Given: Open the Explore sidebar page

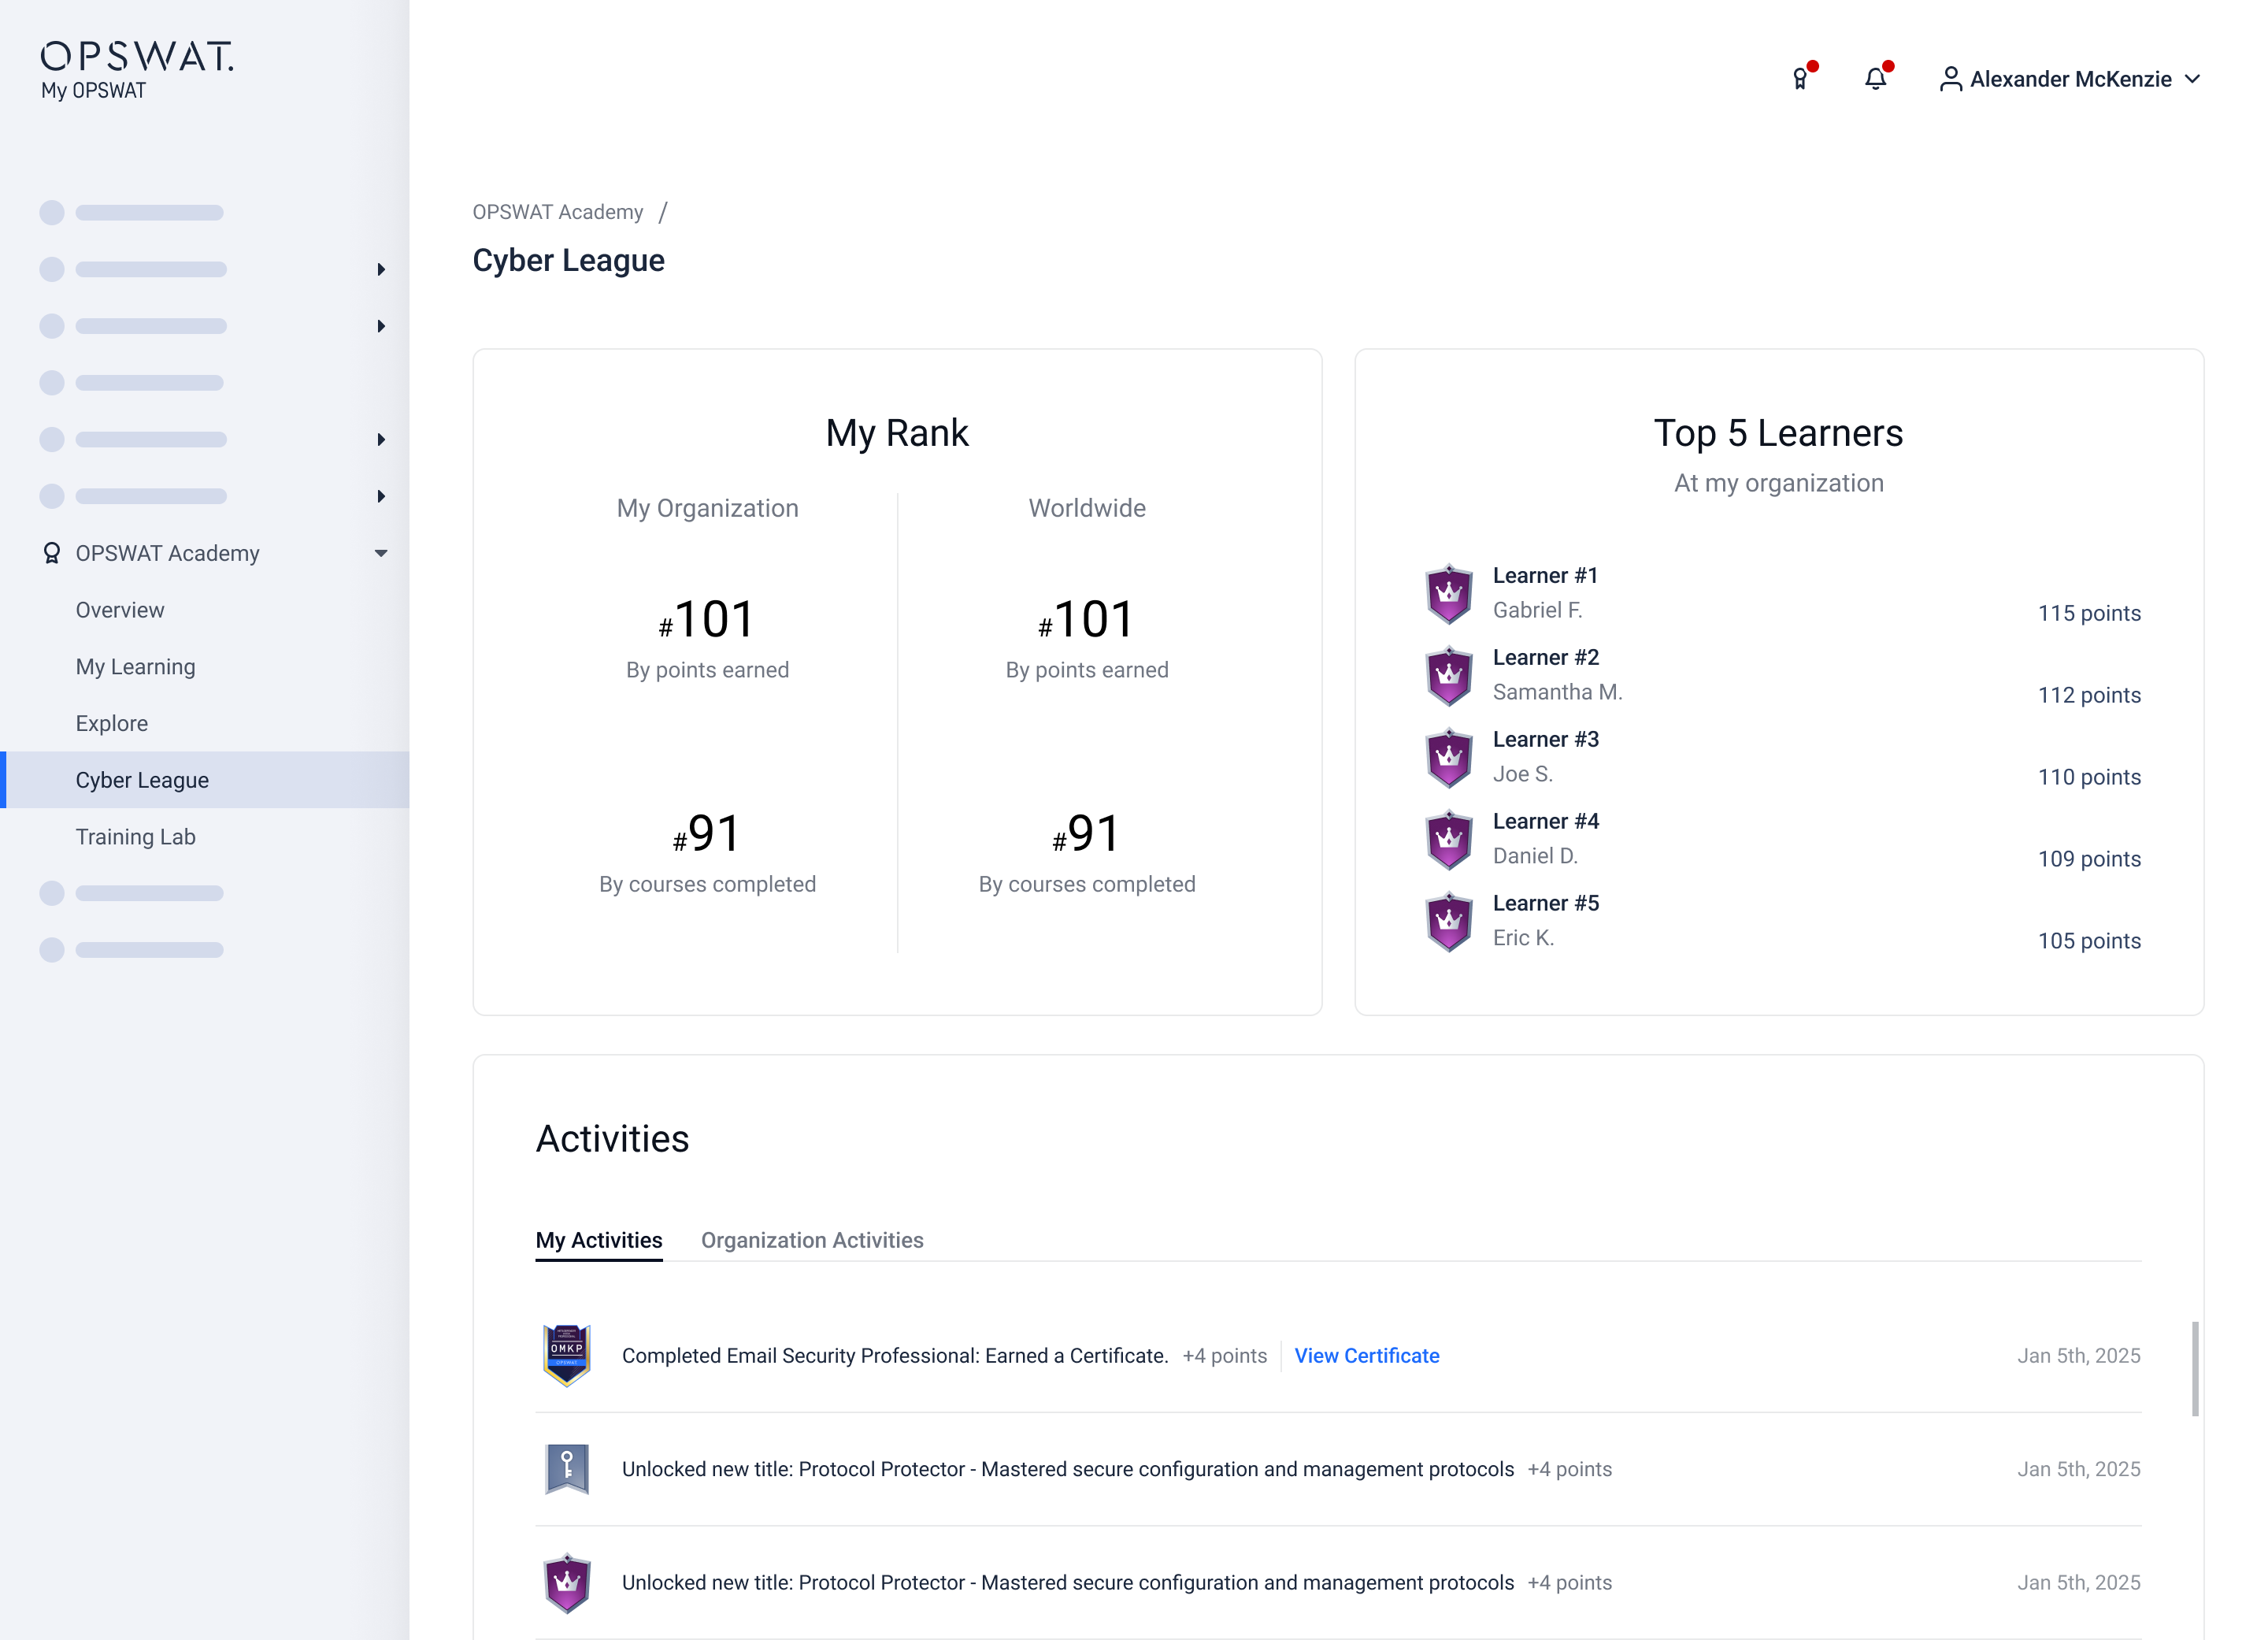Looking at the screenshot, I should [x=112, y=723].
